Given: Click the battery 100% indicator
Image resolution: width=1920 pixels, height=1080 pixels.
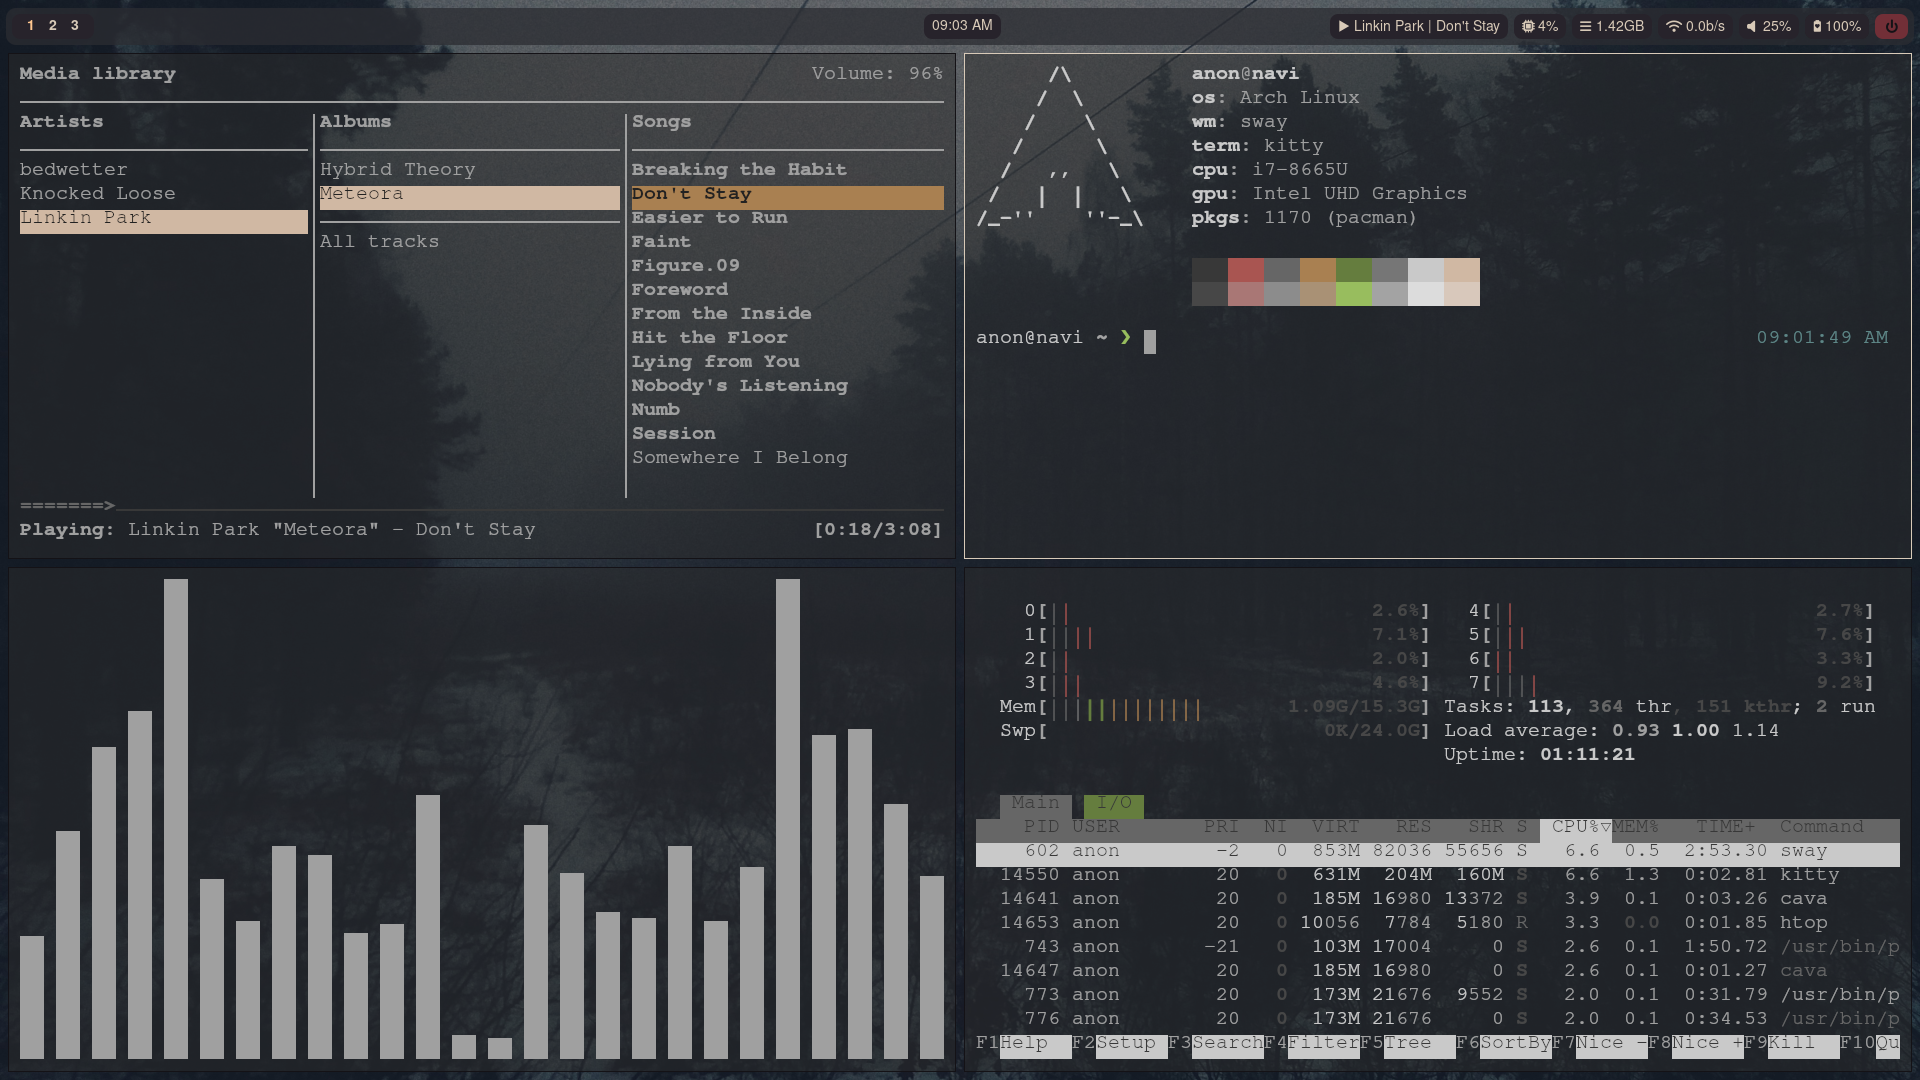Looking at the screenshot, I should [1837, 27].
